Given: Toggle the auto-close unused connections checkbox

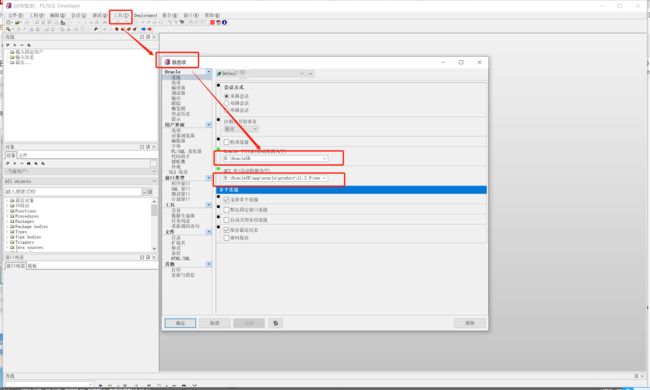Looking at the screenshot, I should [227, 220].
